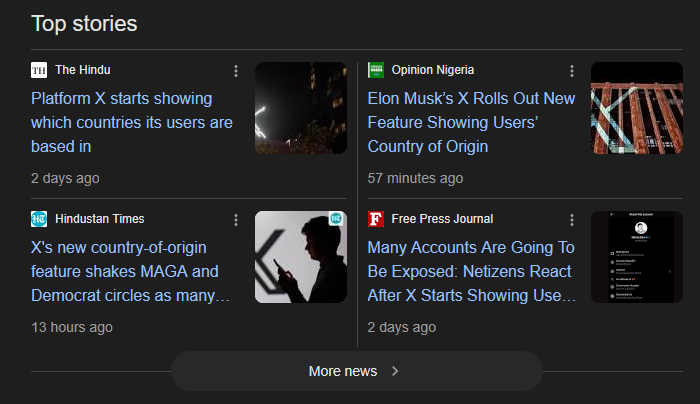The height and width of the screenshot is (404, 700).
Task: Click the '13 hours ago' timestamp
Action: pyautogui.click(x=72, y=327)
